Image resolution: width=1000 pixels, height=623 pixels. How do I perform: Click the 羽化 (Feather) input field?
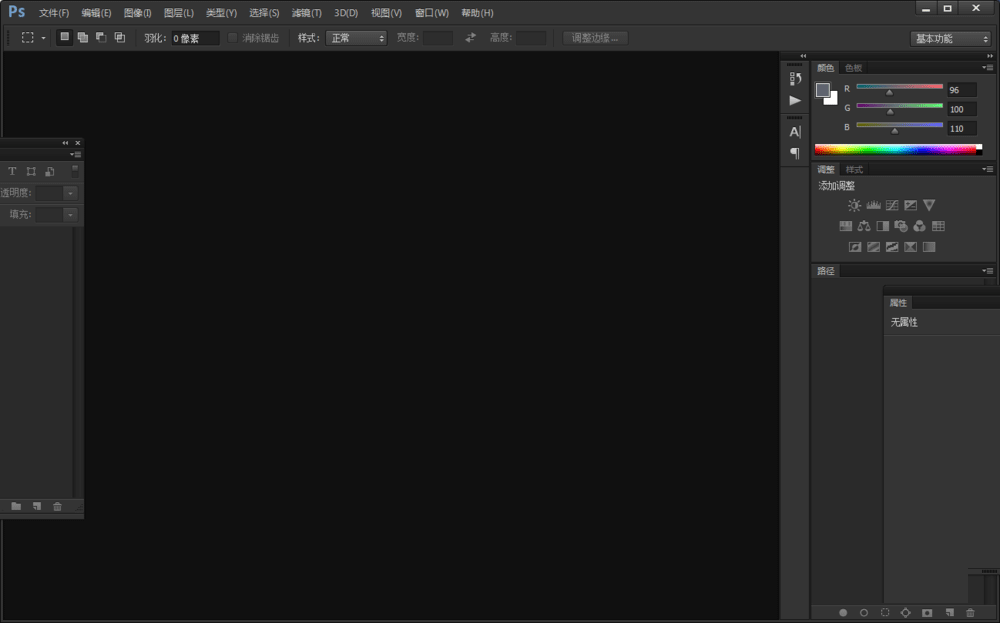click(195, 38)
